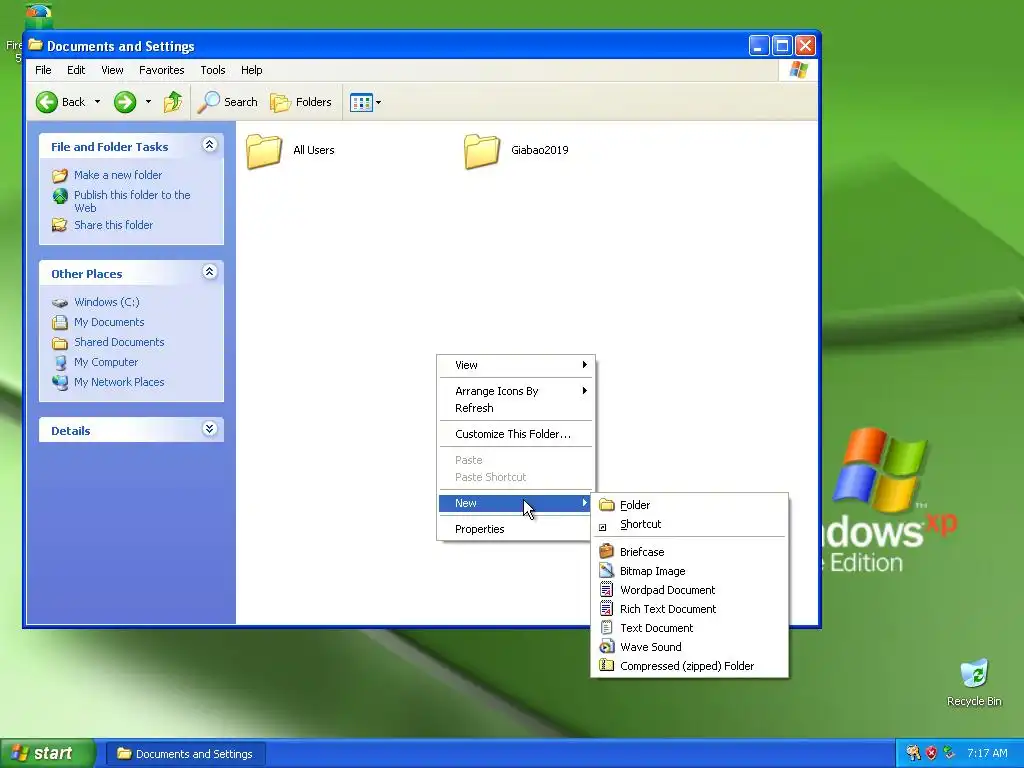Screen dimensions: 1024x768
Task: Create a new Rich Text Document
Action: pyautogui.click(x=690, y=609)
